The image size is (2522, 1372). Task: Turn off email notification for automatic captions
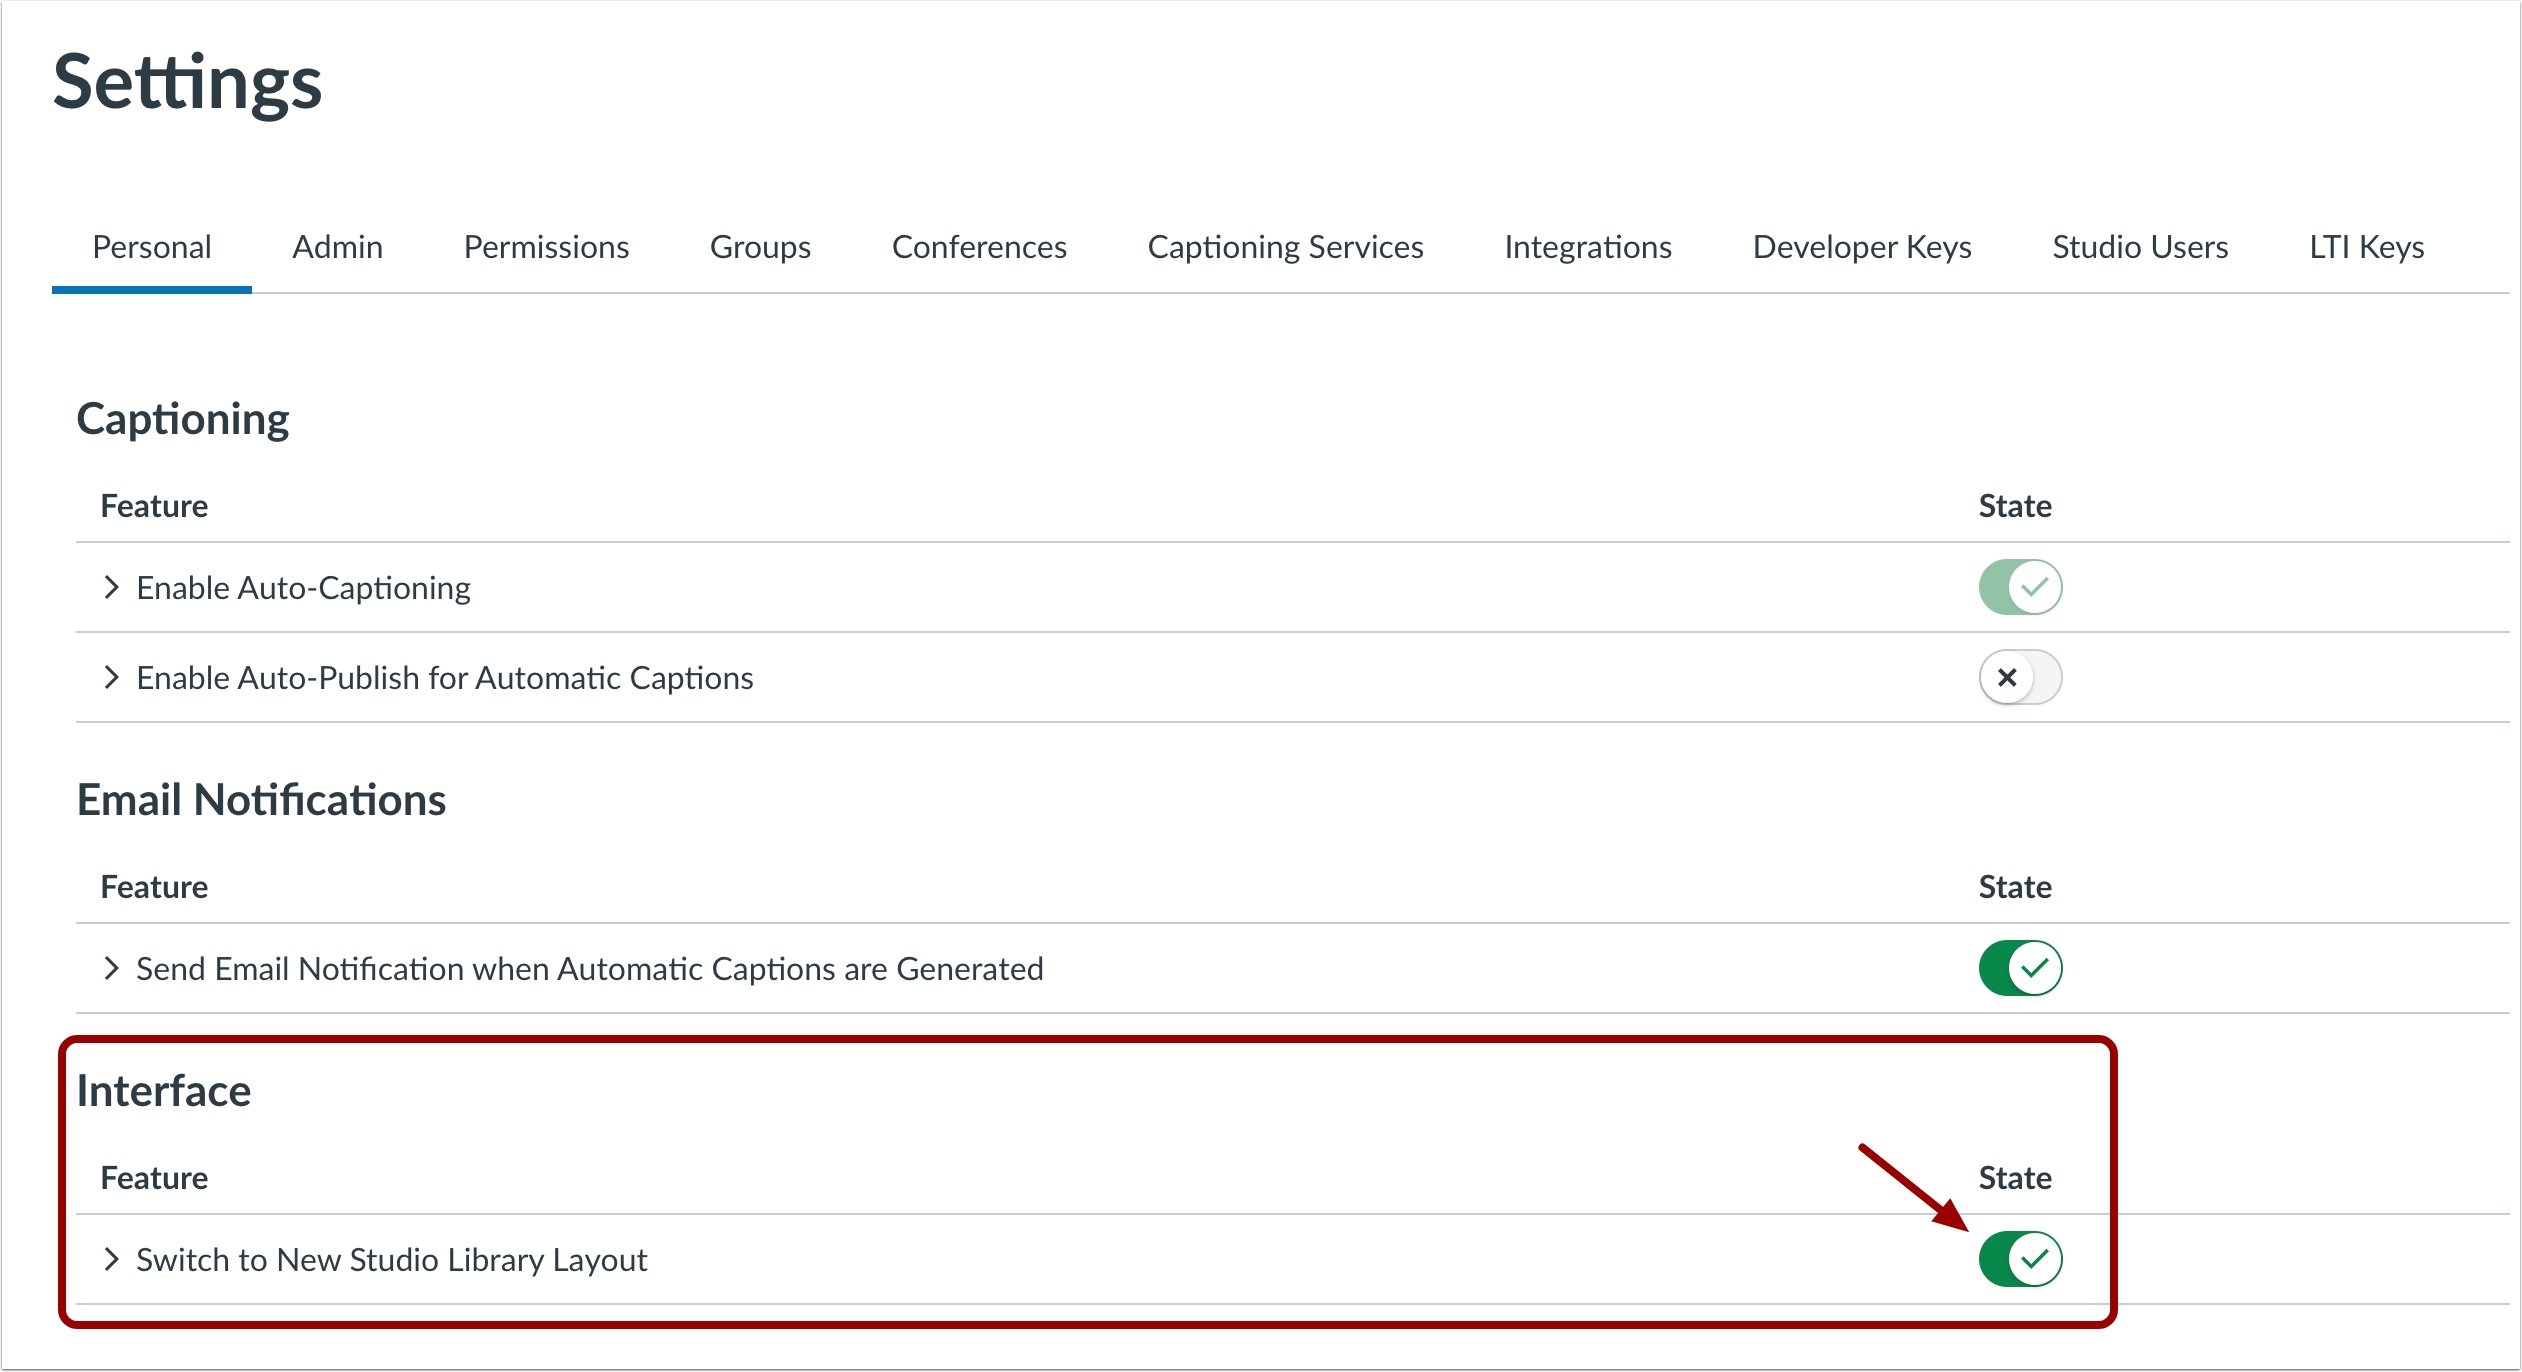coord(2019,967)
